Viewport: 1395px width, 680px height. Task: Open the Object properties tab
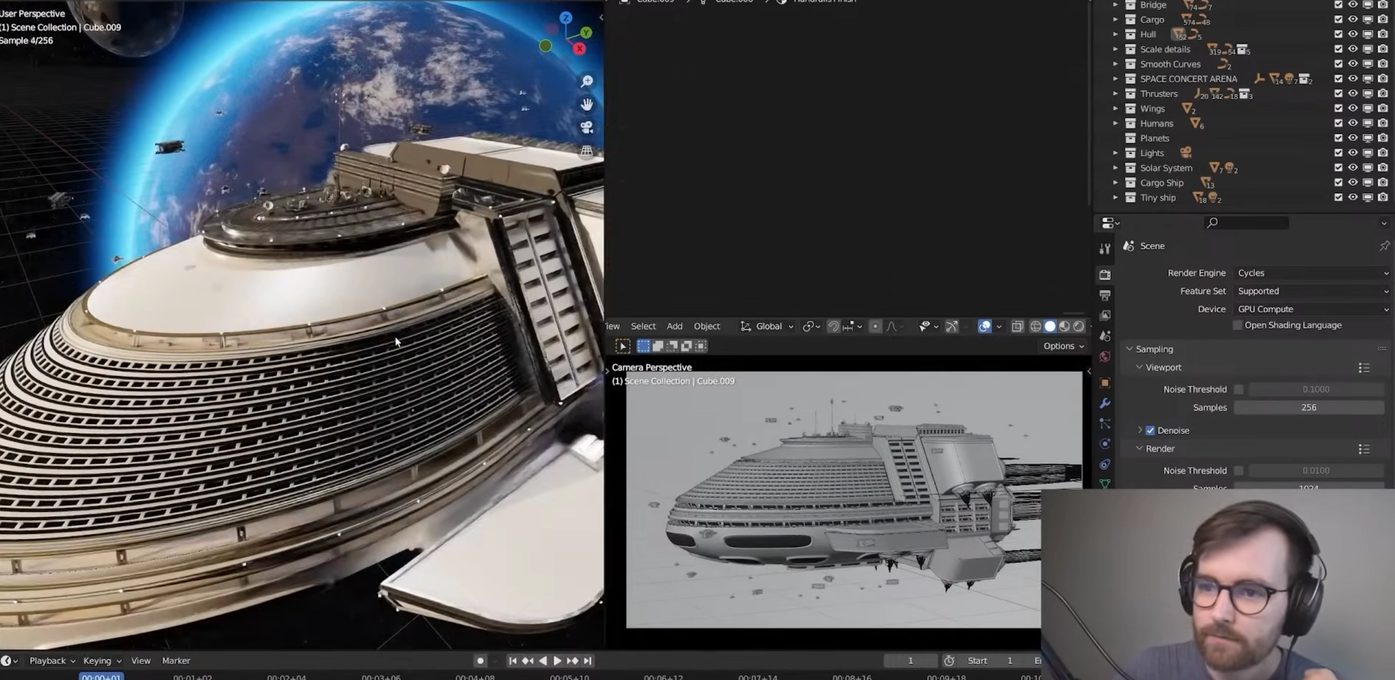[x=1105, y=383]
